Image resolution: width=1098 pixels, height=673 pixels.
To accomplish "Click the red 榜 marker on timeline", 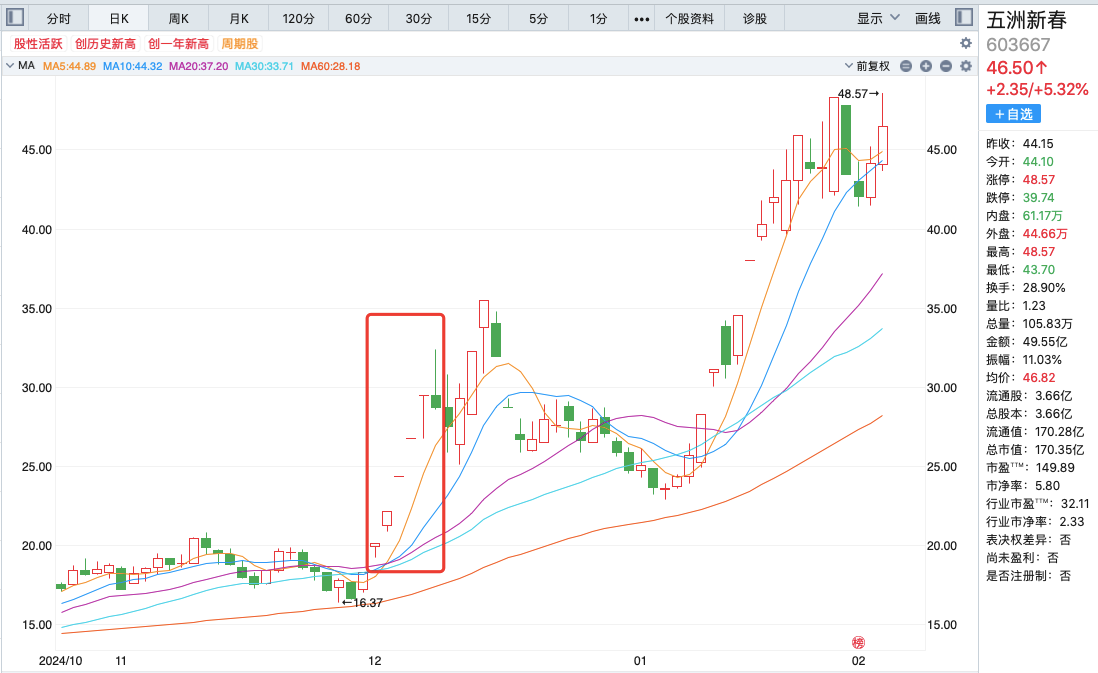I will point(857,642).
